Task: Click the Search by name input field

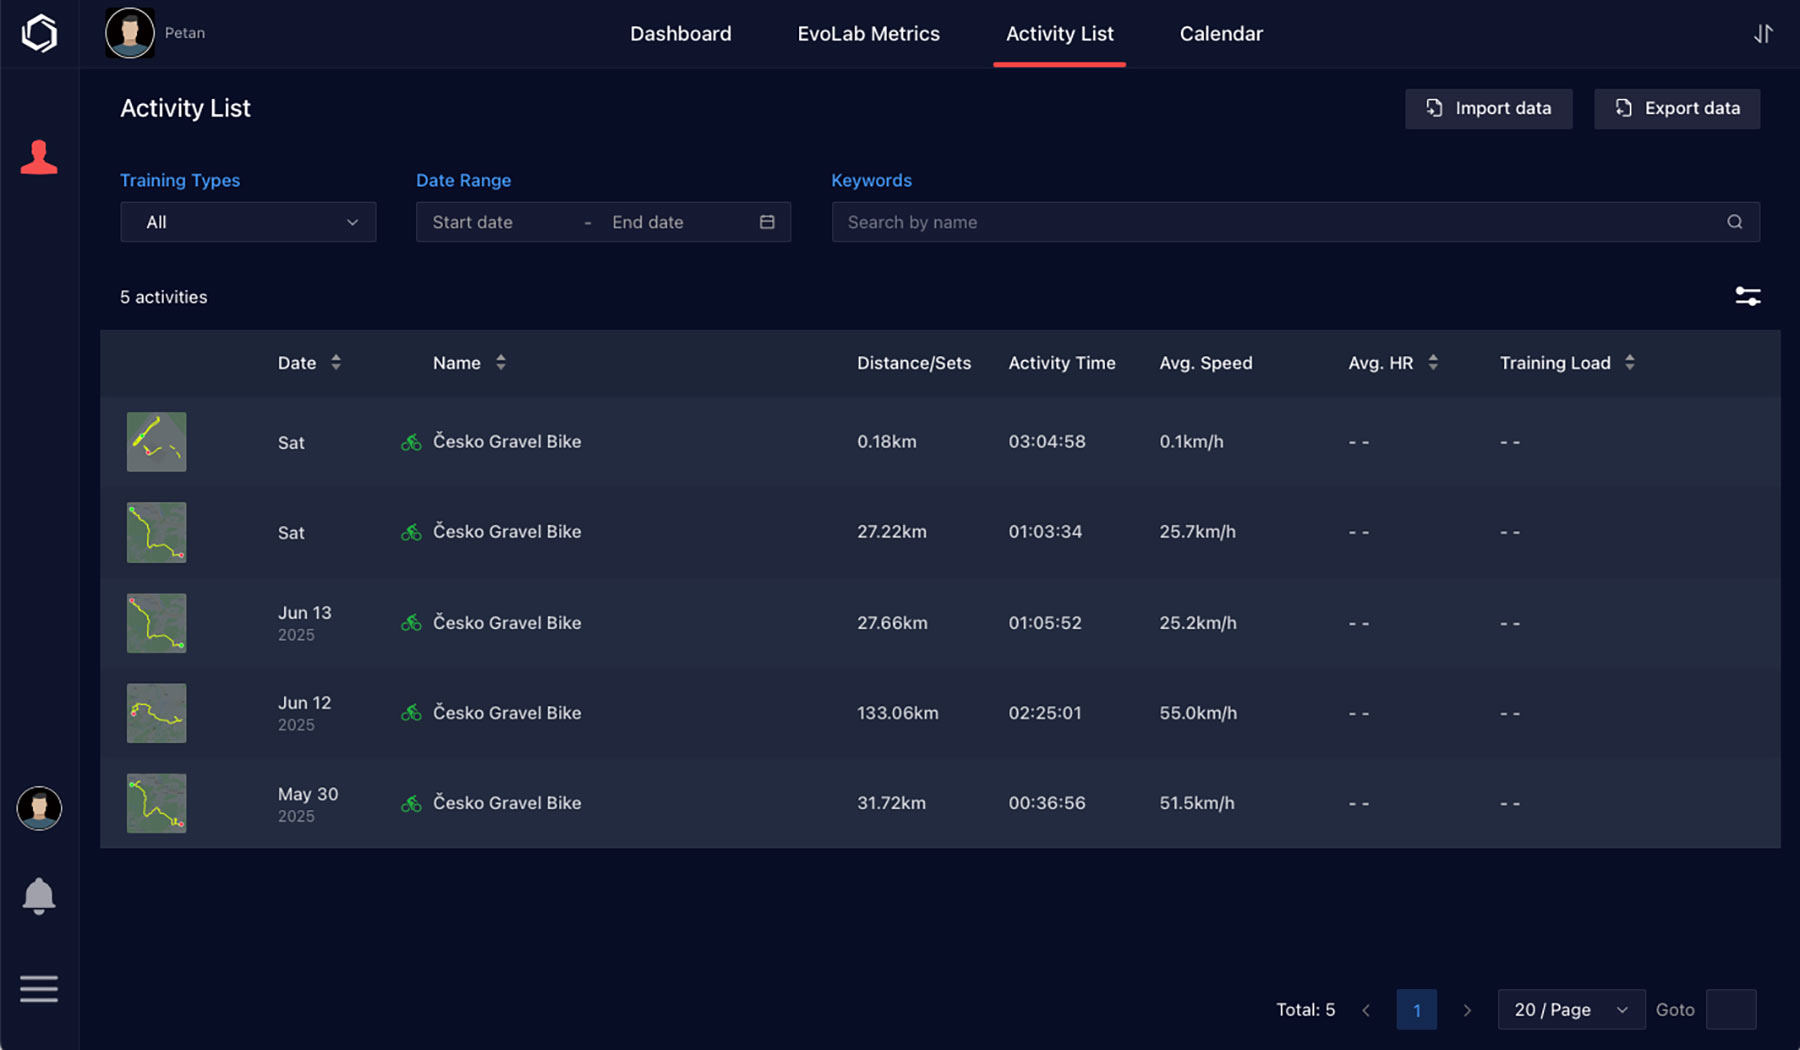Action: click(x=1270, y=222)
